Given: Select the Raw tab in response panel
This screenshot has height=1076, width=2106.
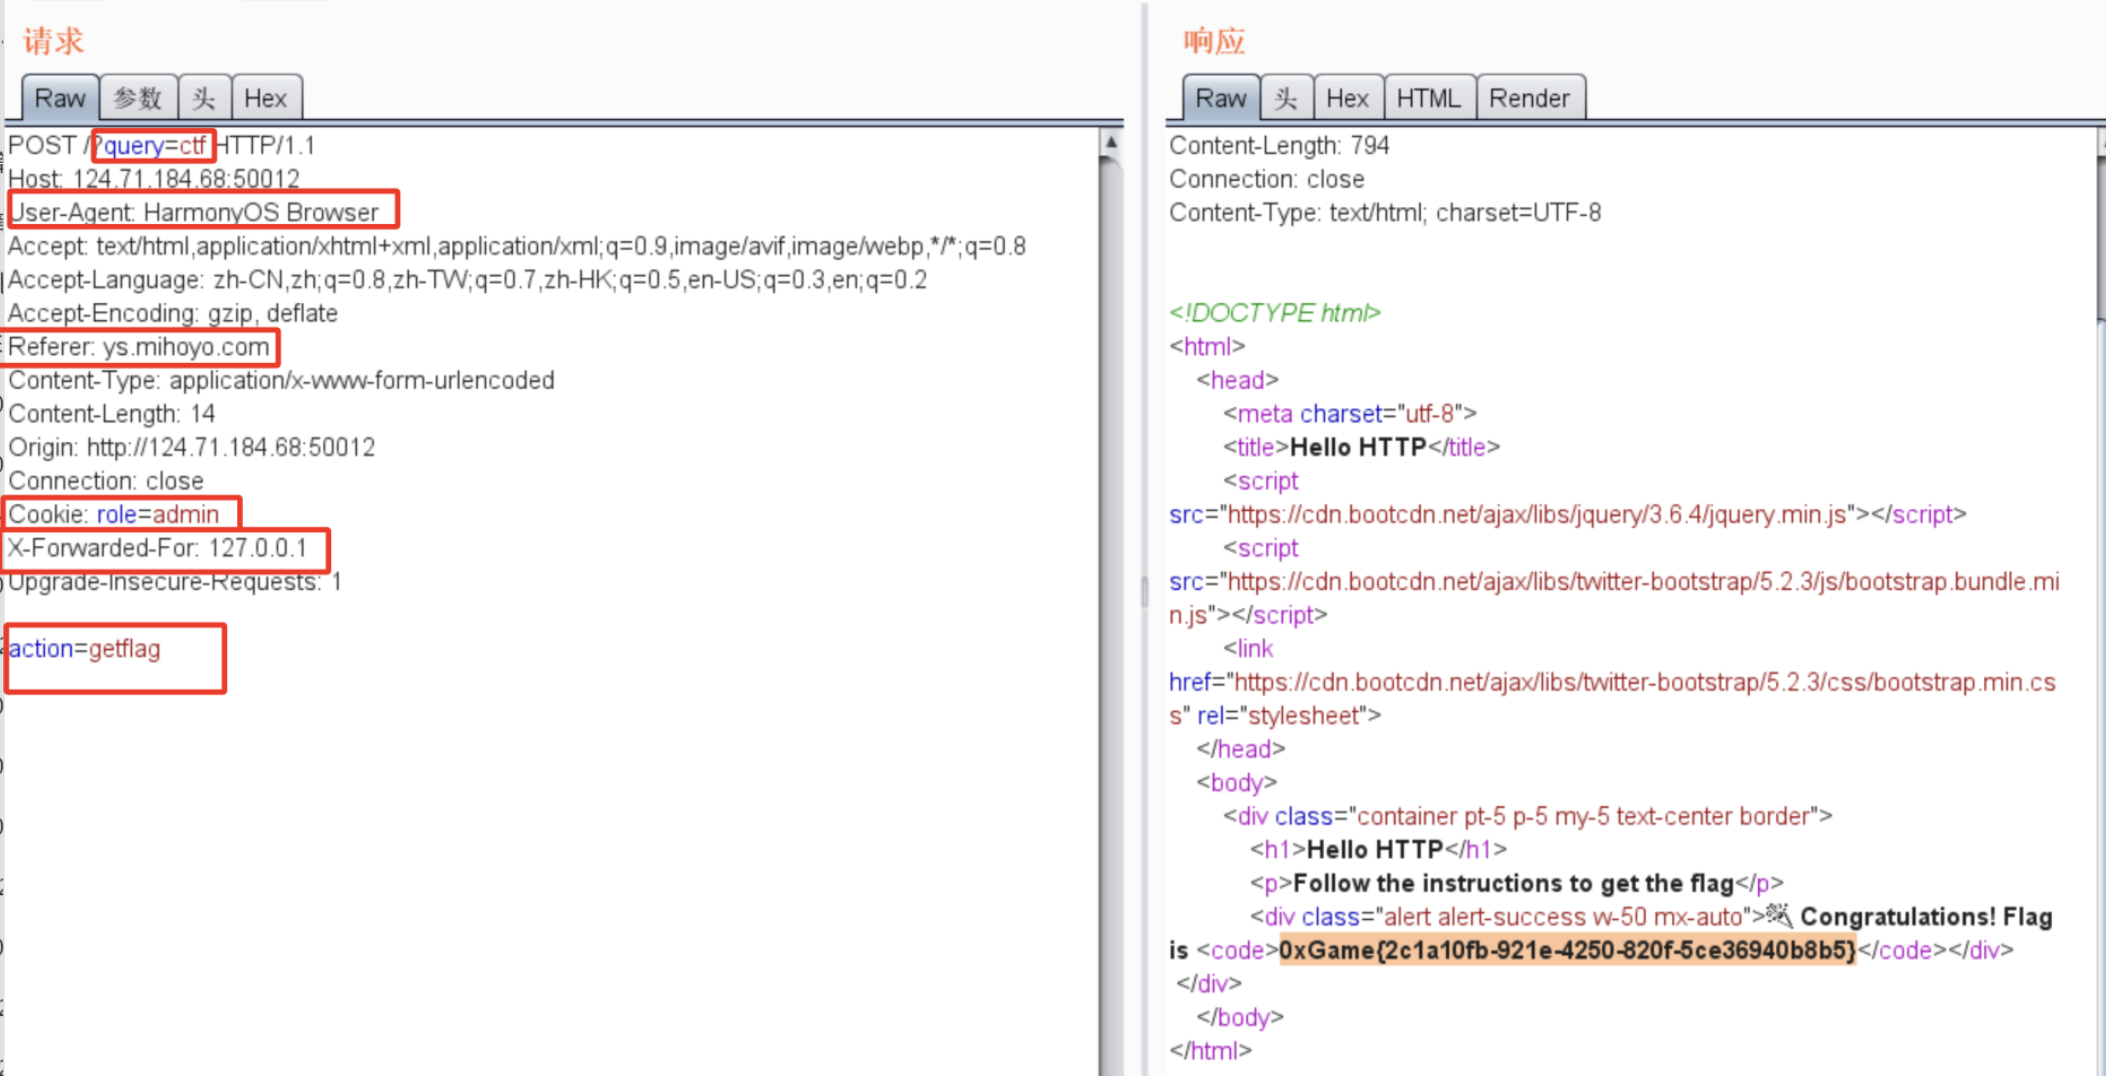Looking at the screenshot, I should (1221, 98).
